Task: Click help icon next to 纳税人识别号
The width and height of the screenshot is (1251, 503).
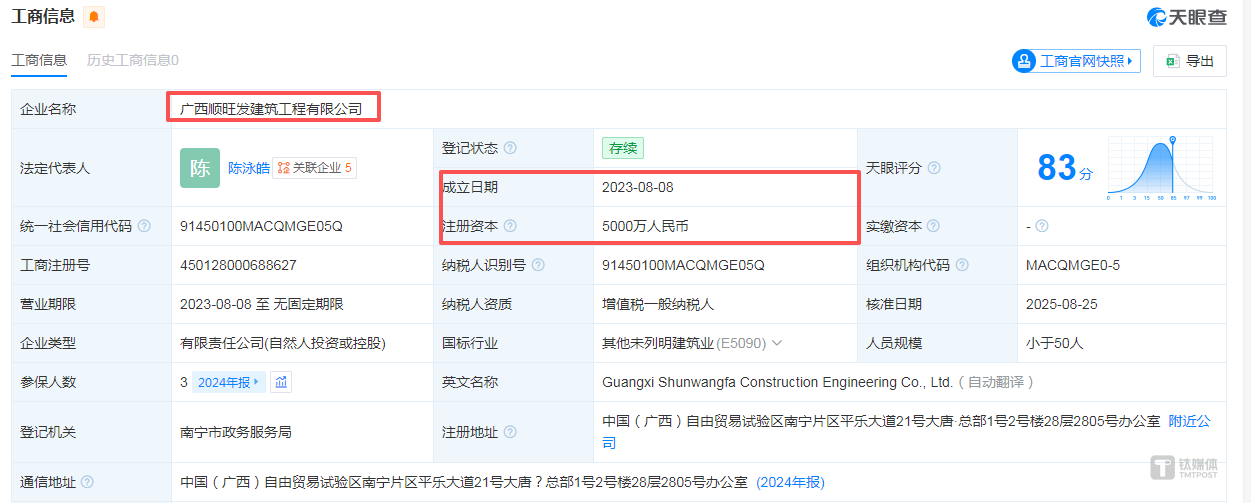Action: (538, 265)
